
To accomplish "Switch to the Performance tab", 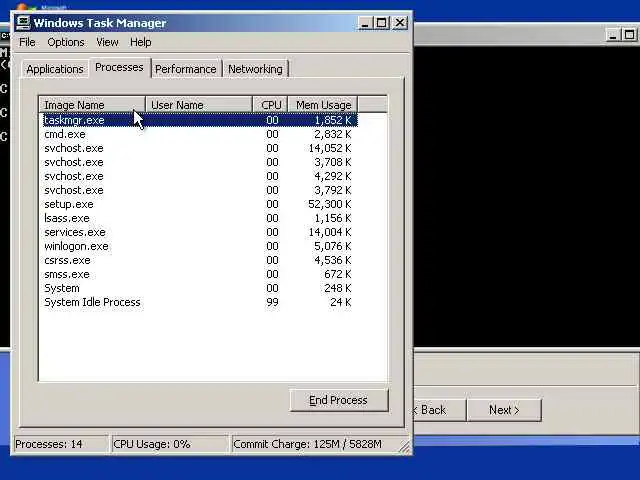I will click(186, 69).
